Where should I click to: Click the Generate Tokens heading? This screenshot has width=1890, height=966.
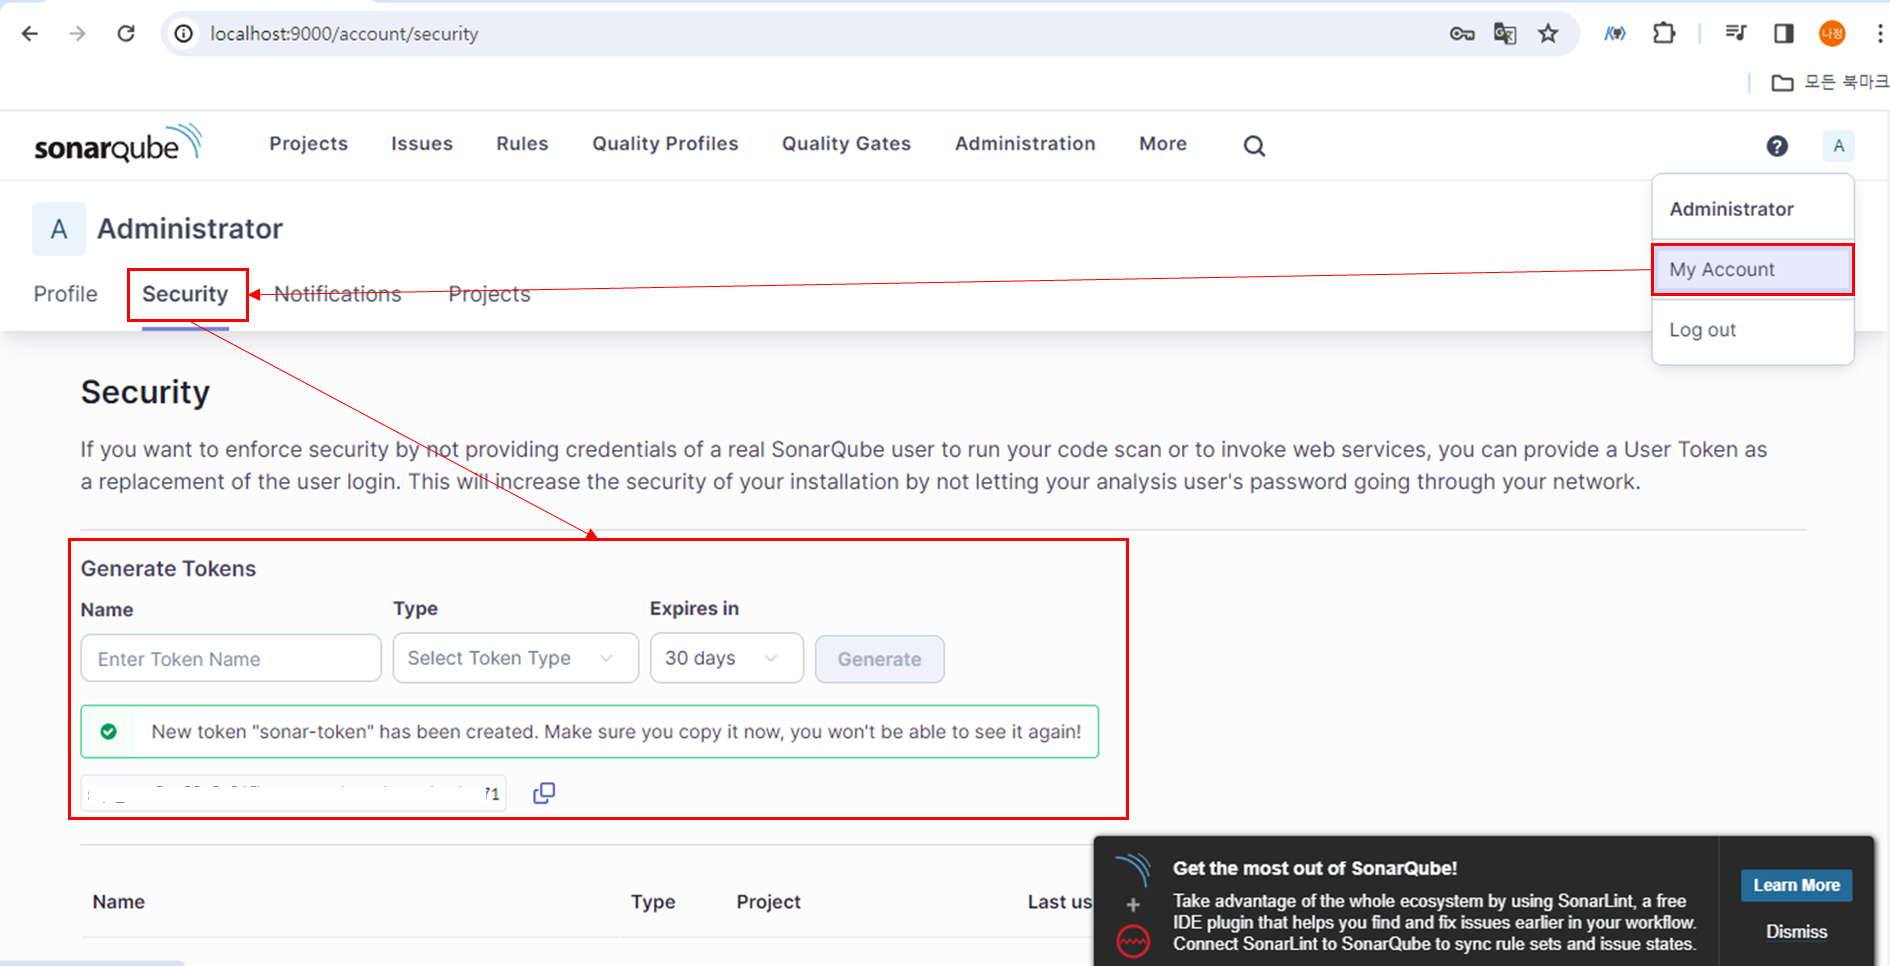pos(168,568)
